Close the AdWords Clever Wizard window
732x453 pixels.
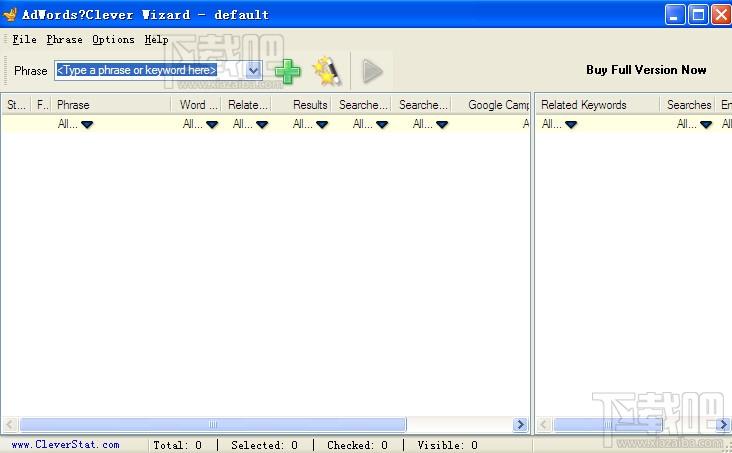tap(721, 15)
